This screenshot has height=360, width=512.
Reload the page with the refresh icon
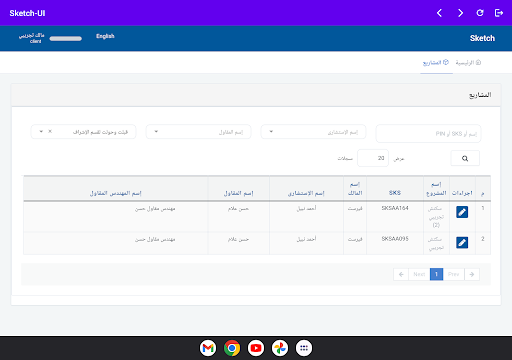coord(480,13)
